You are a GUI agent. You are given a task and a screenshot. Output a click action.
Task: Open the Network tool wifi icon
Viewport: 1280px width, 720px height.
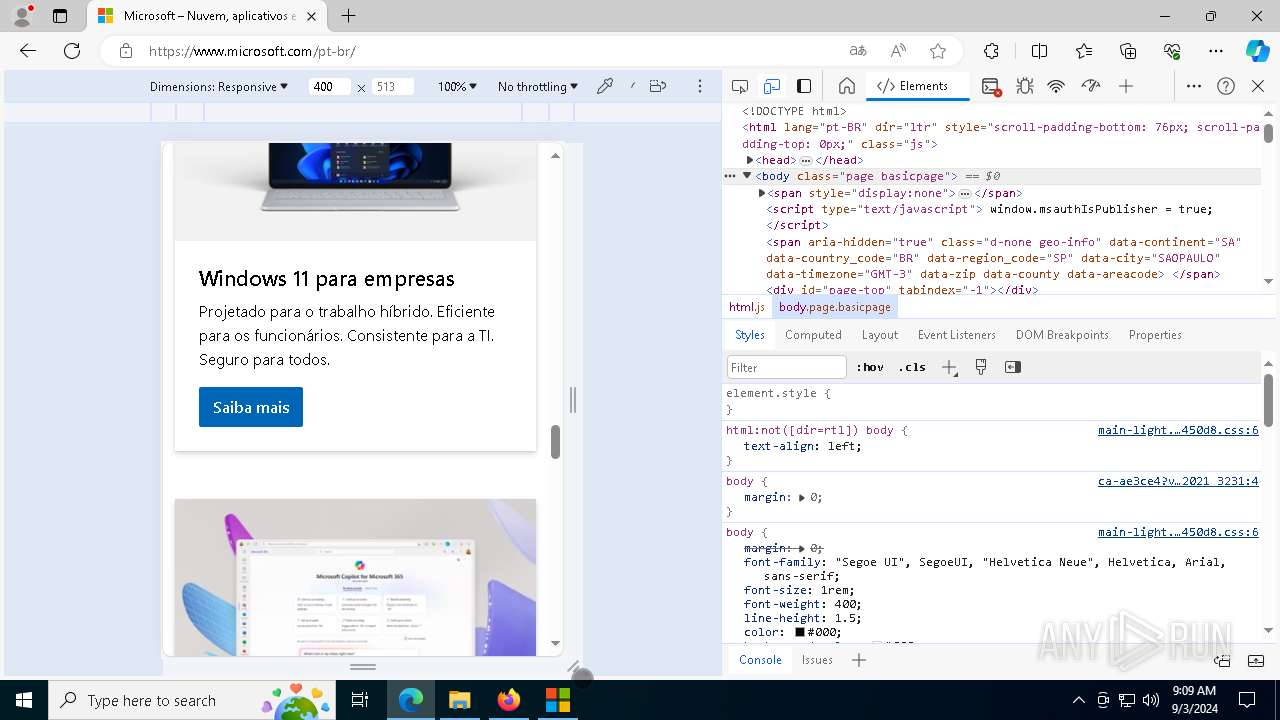(1056, 86)
